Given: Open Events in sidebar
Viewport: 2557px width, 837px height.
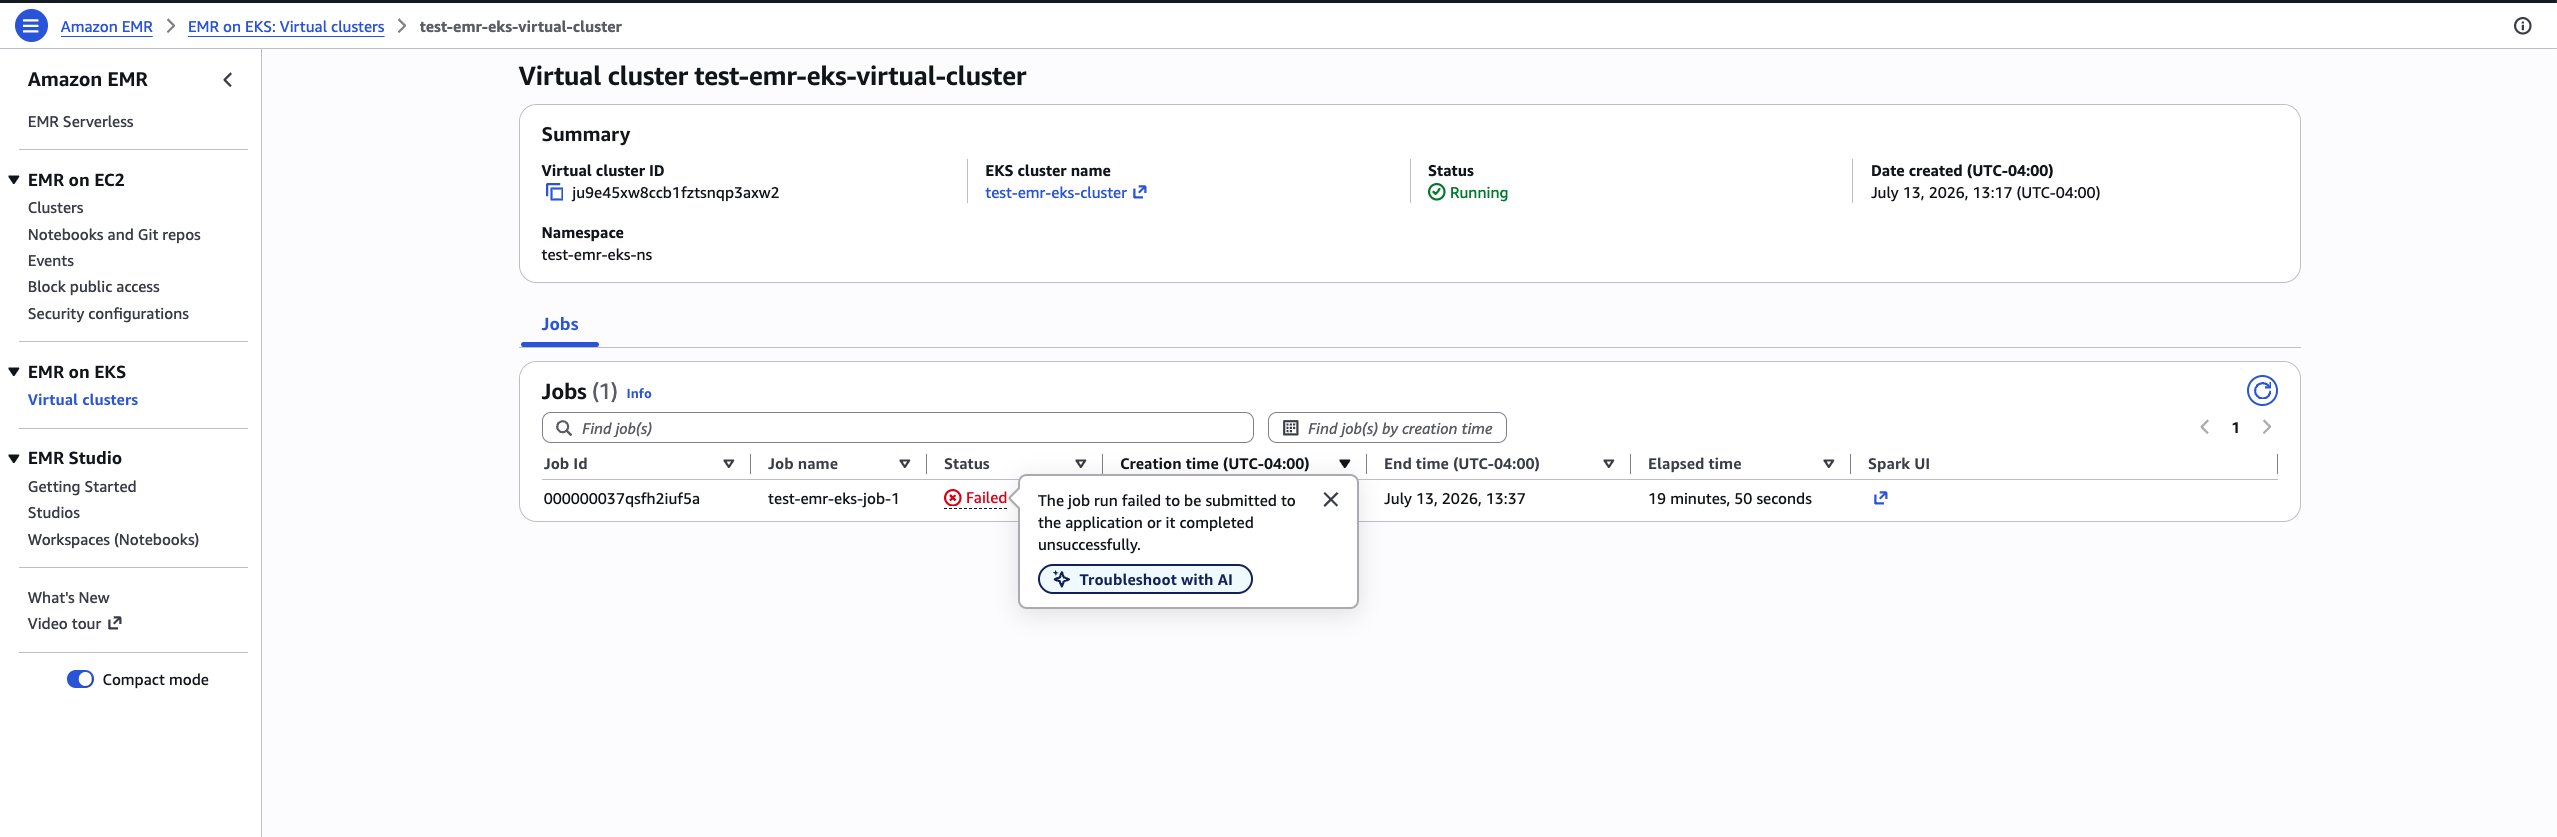Looking at the screenshot, I should pos(51,261).
